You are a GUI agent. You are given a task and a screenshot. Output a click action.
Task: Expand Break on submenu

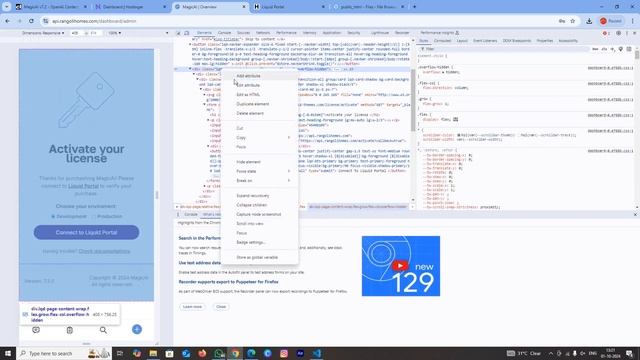pyautogui.click(x=260, y=180)
